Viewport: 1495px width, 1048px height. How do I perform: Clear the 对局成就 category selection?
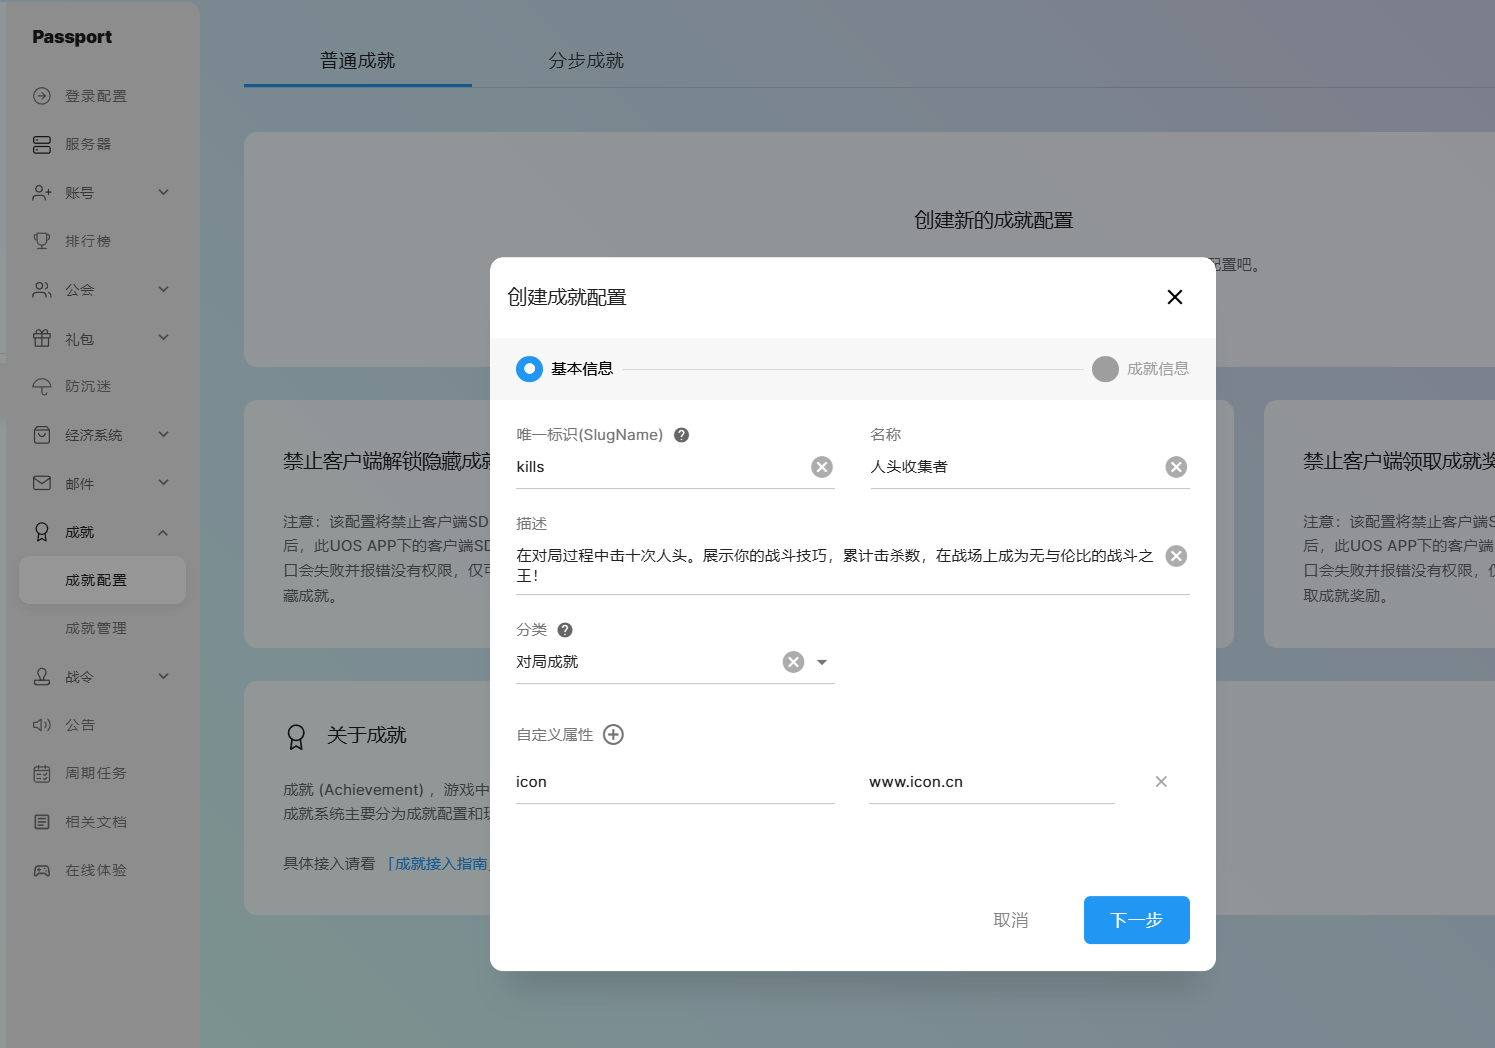[x=793, y=662]
